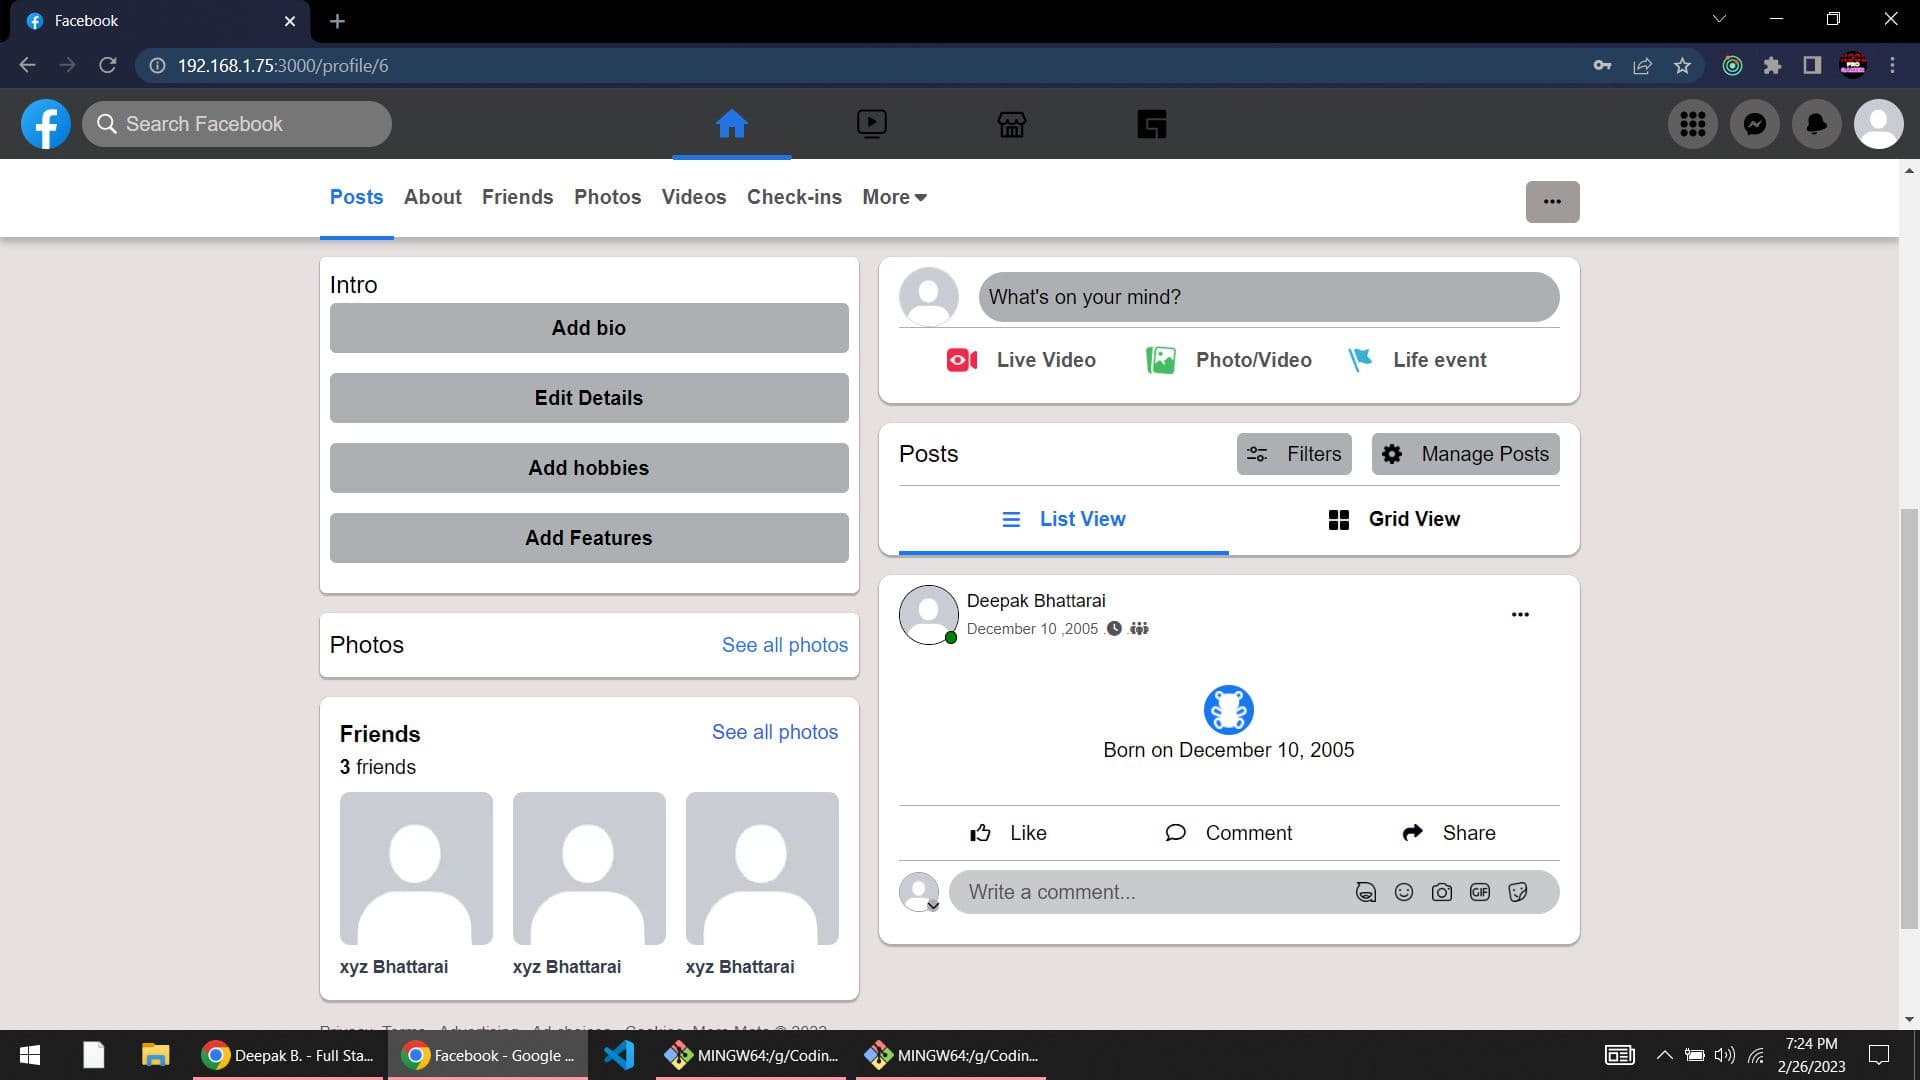Insert an avatar sticker in comment
This screenshot has width=1920, height=1080.
tap(1365, 892)
